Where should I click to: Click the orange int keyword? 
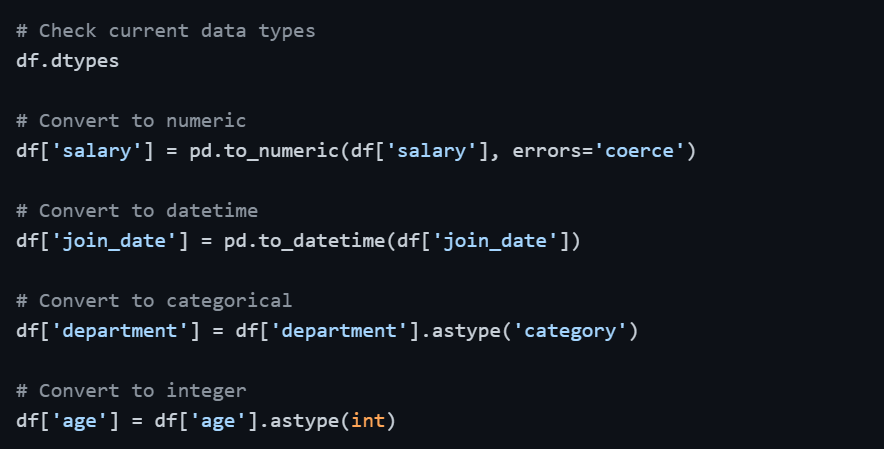point(367,420)
